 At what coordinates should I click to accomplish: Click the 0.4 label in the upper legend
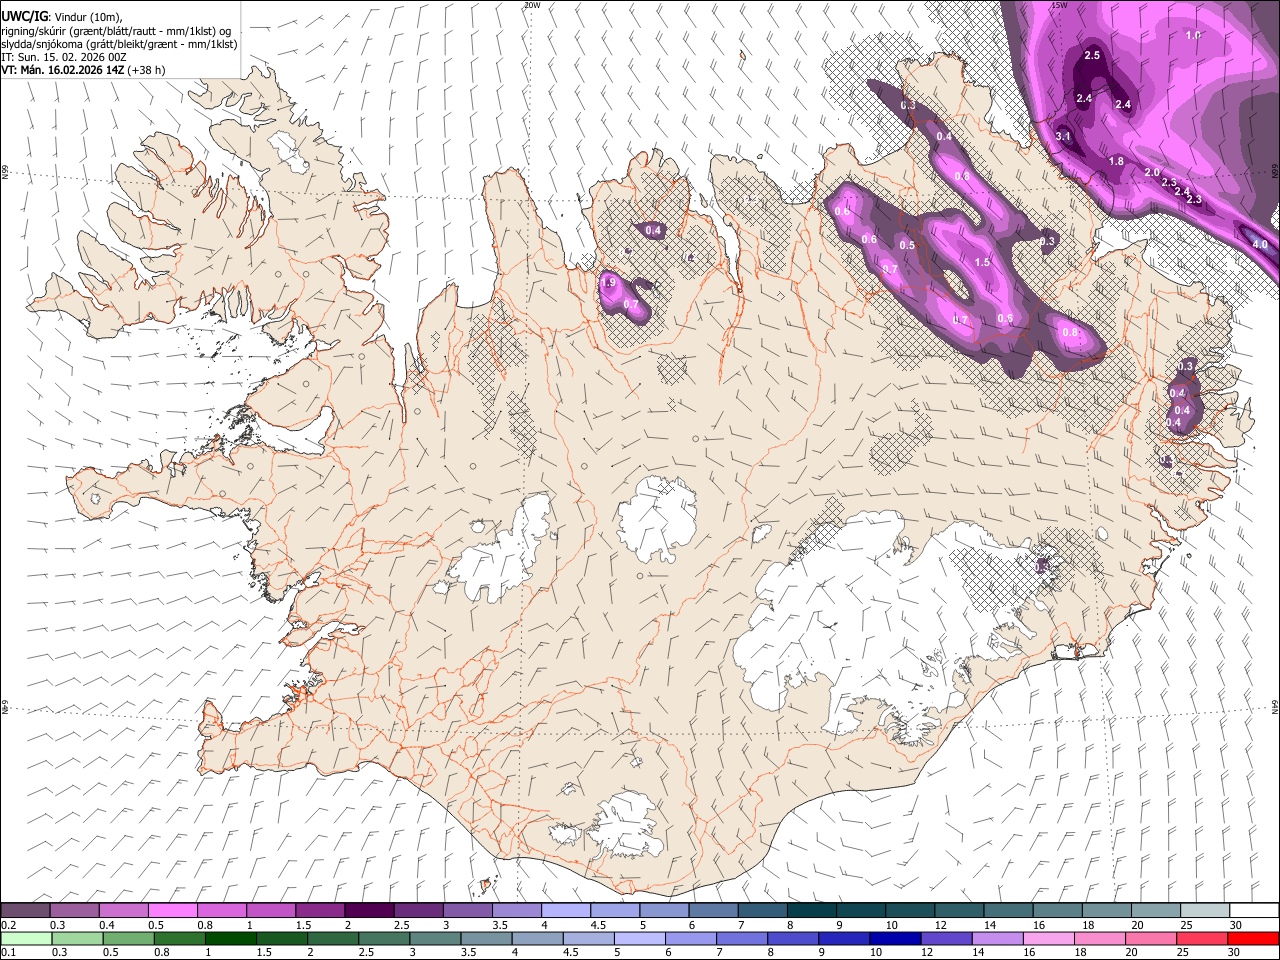pos(106,925)
